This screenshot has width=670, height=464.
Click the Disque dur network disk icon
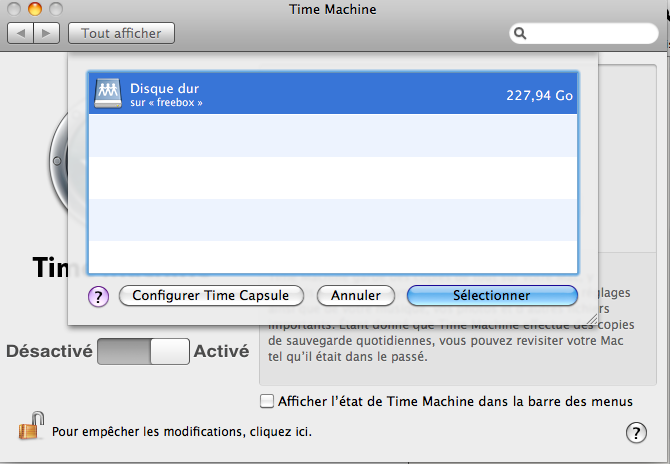tap(107, 94)
